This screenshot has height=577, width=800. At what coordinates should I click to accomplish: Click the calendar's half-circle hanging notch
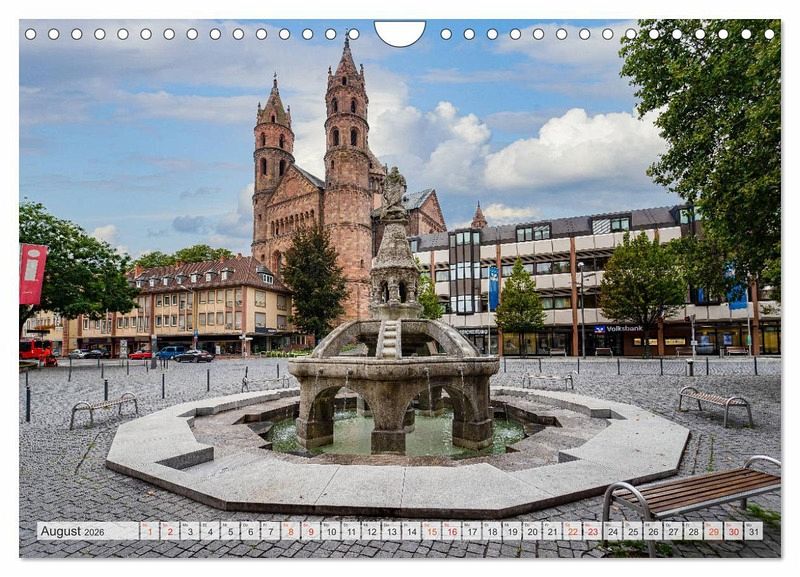(x=400, y=33)
